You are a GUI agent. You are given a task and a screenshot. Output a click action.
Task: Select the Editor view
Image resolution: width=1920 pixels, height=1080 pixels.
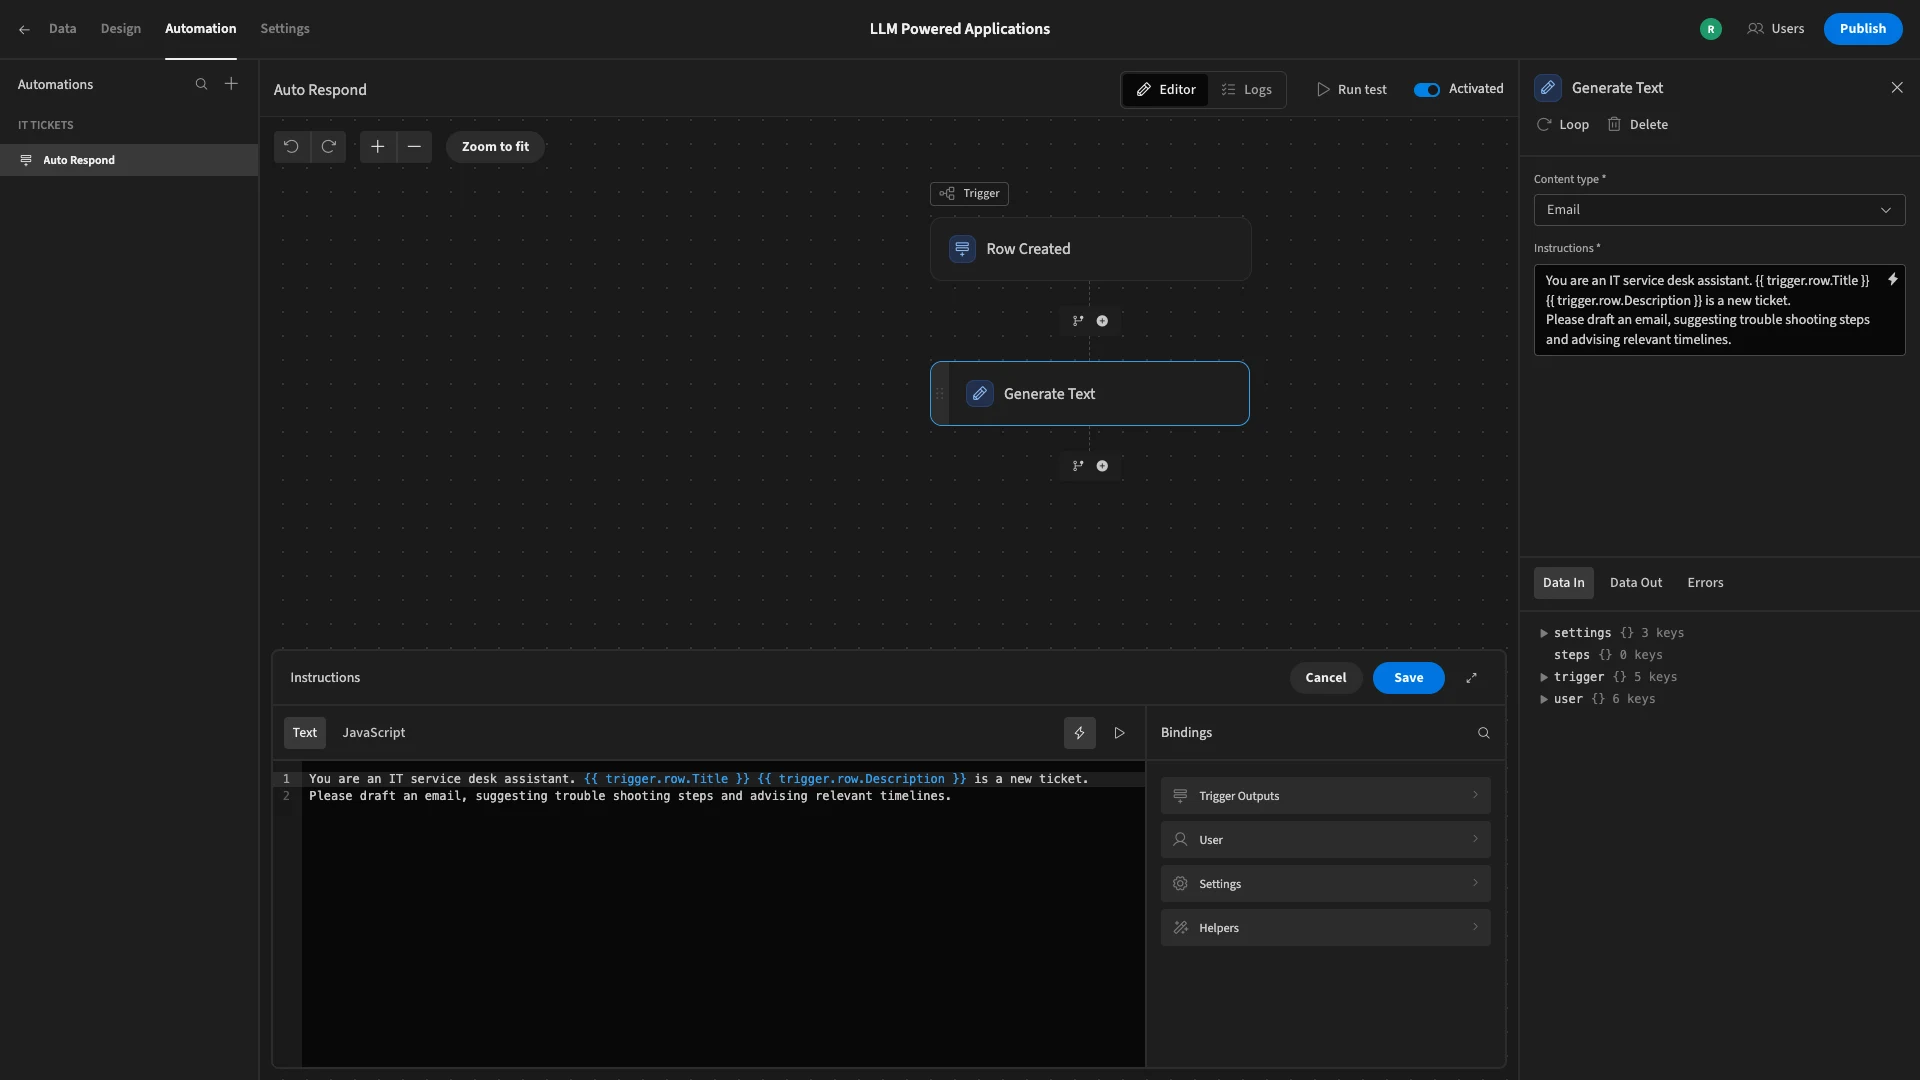click(x=1166, y=90)
